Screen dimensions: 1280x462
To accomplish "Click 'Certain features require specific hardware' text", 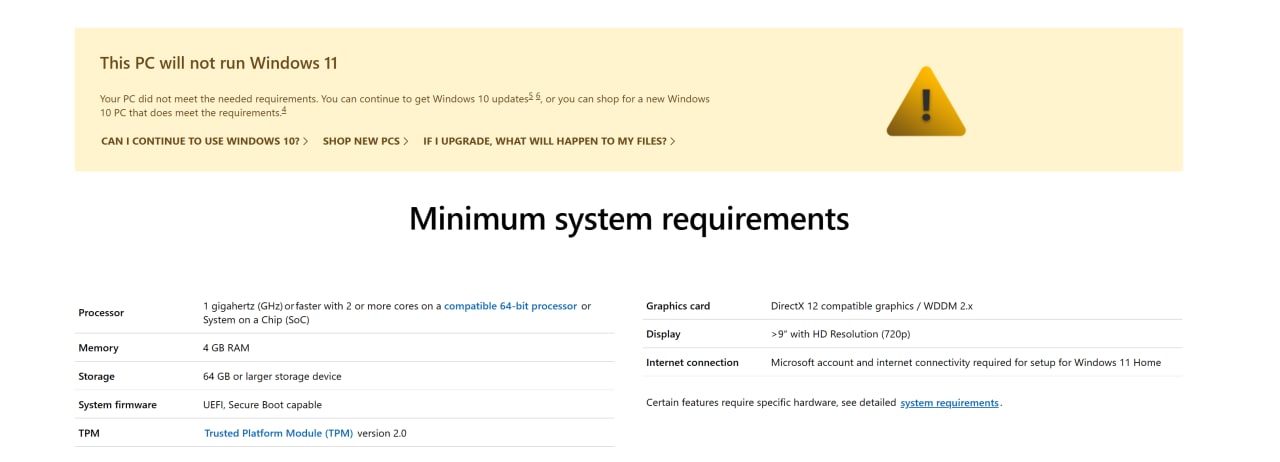I will pyautogui.click(x=771, y=403).
